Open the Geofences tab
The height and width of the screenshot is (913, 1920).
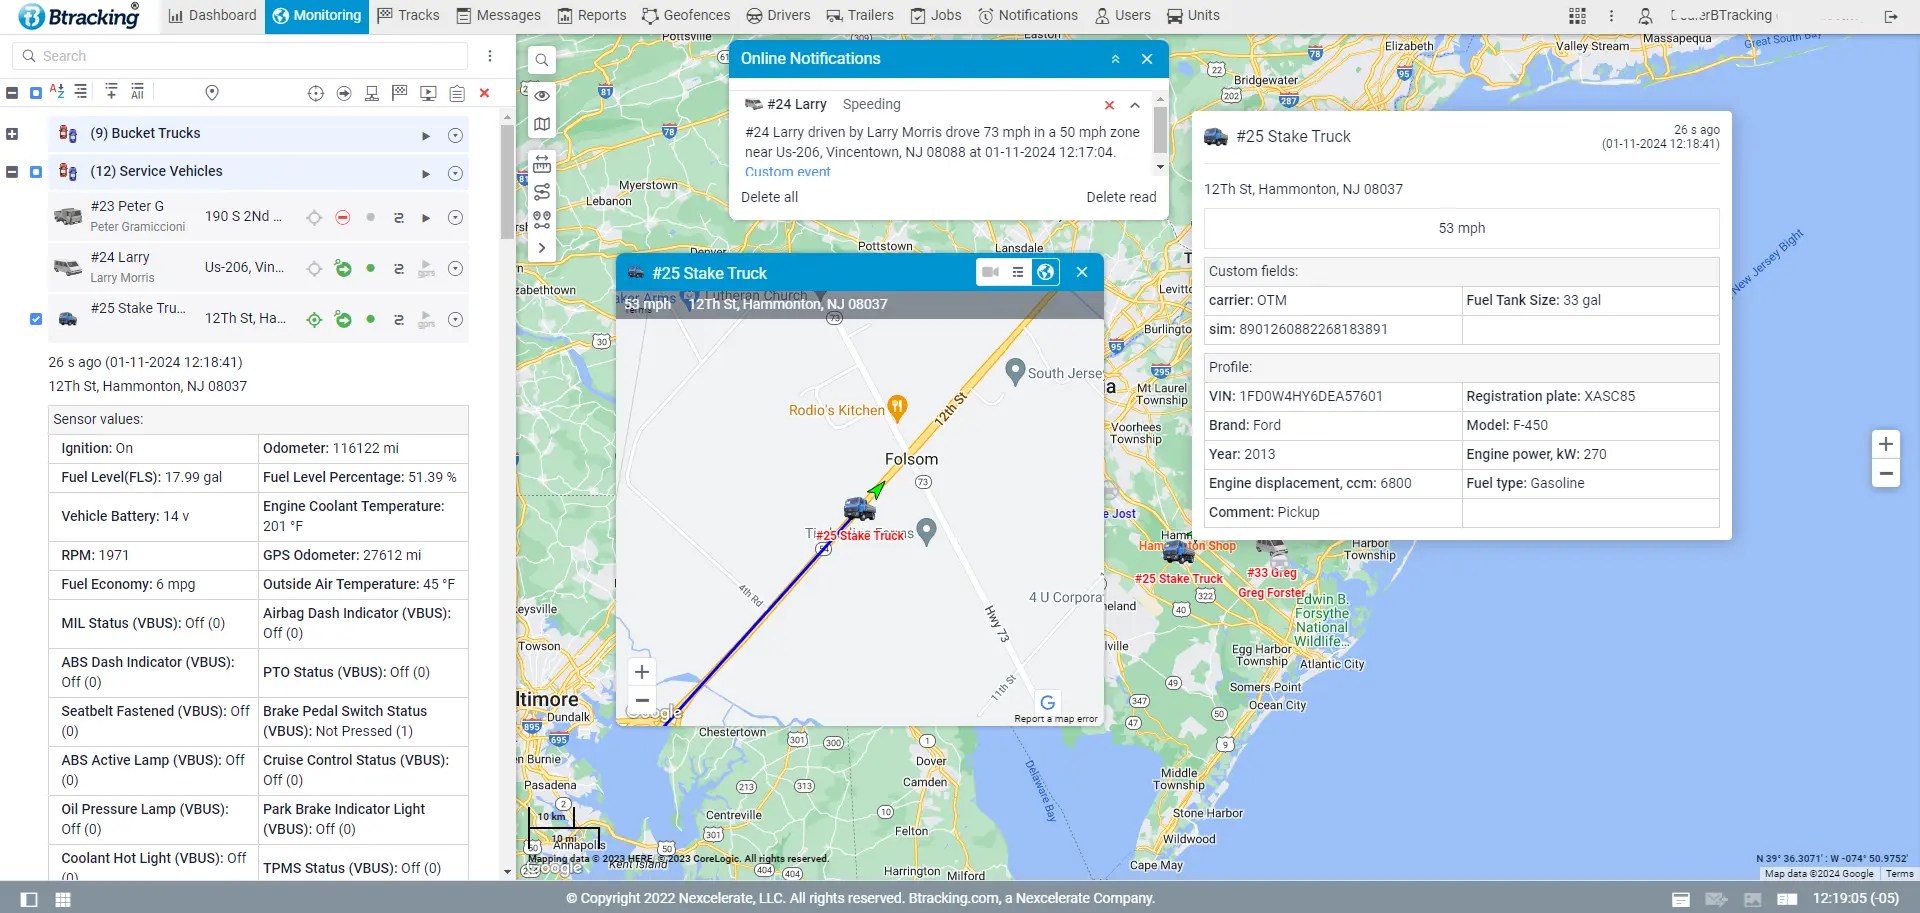point(686,16)
